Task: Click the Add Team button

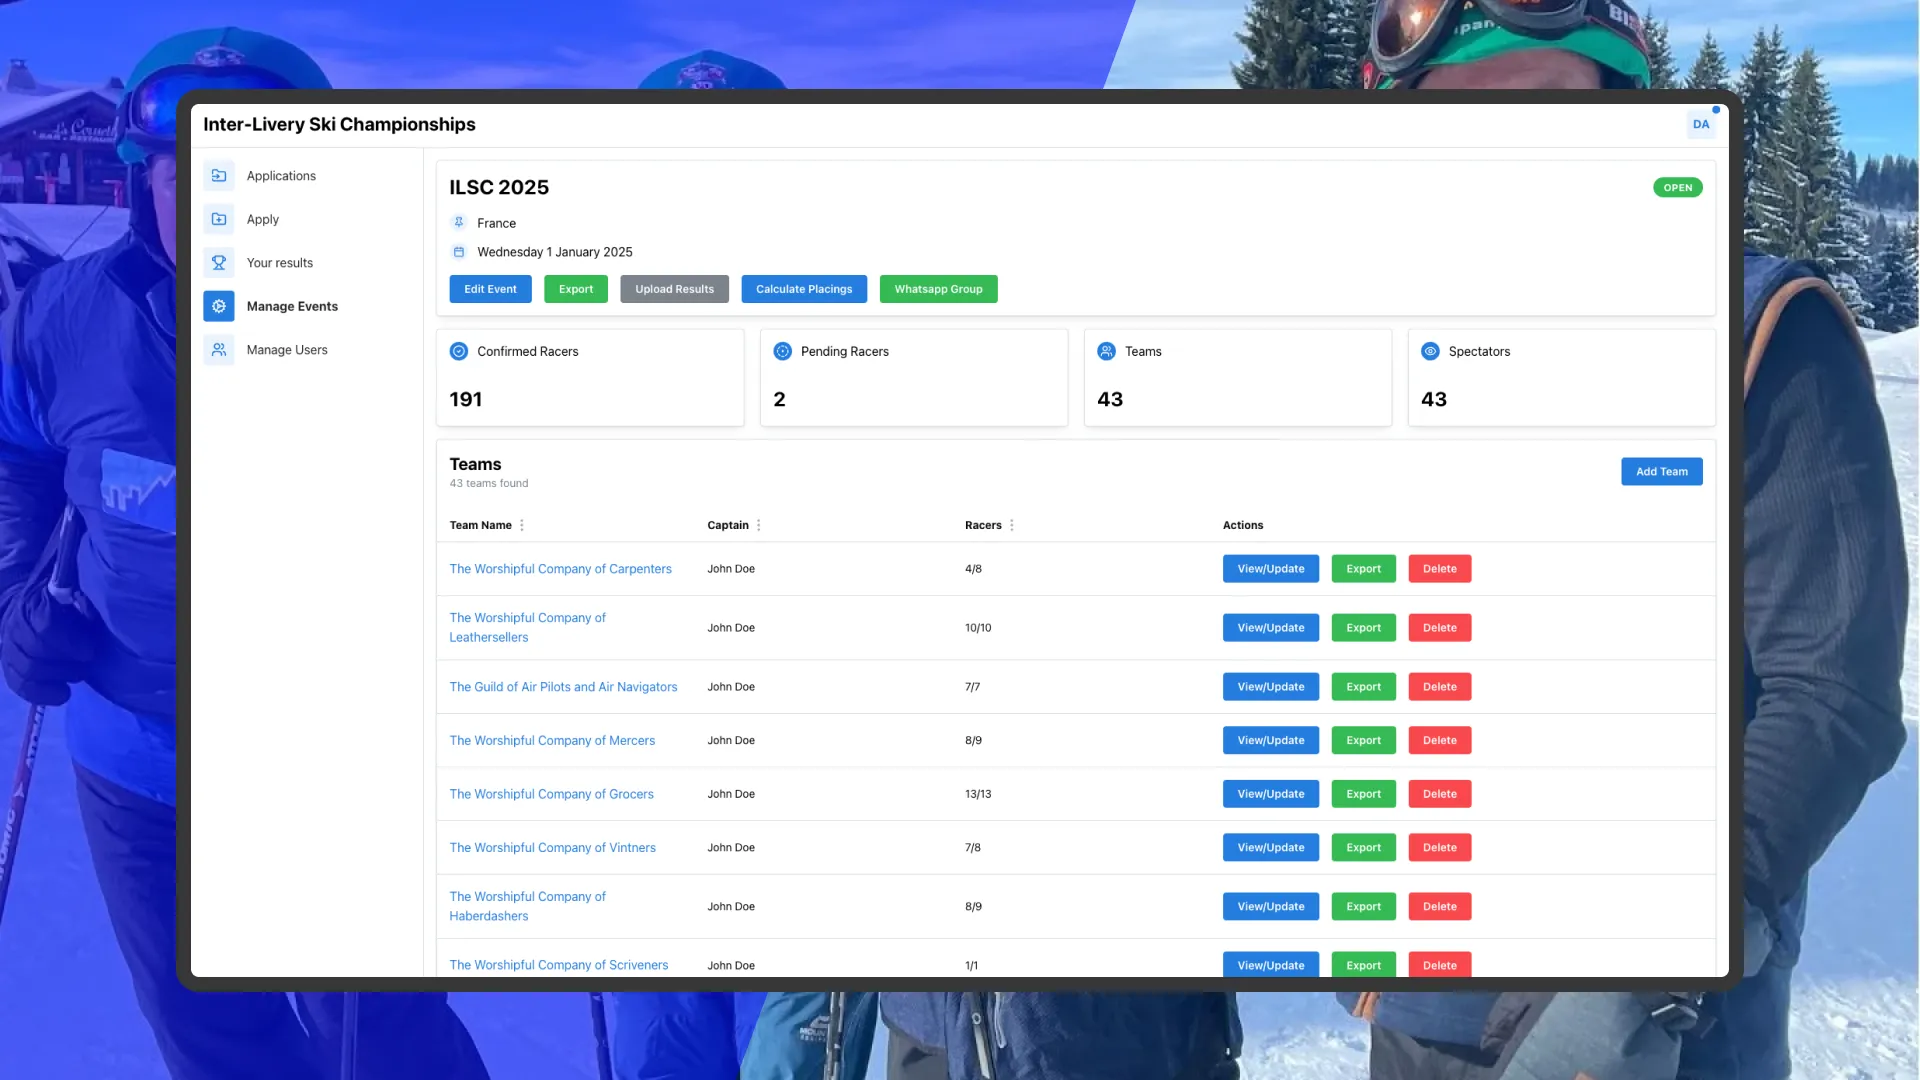Action: [x=1661, y=471]
